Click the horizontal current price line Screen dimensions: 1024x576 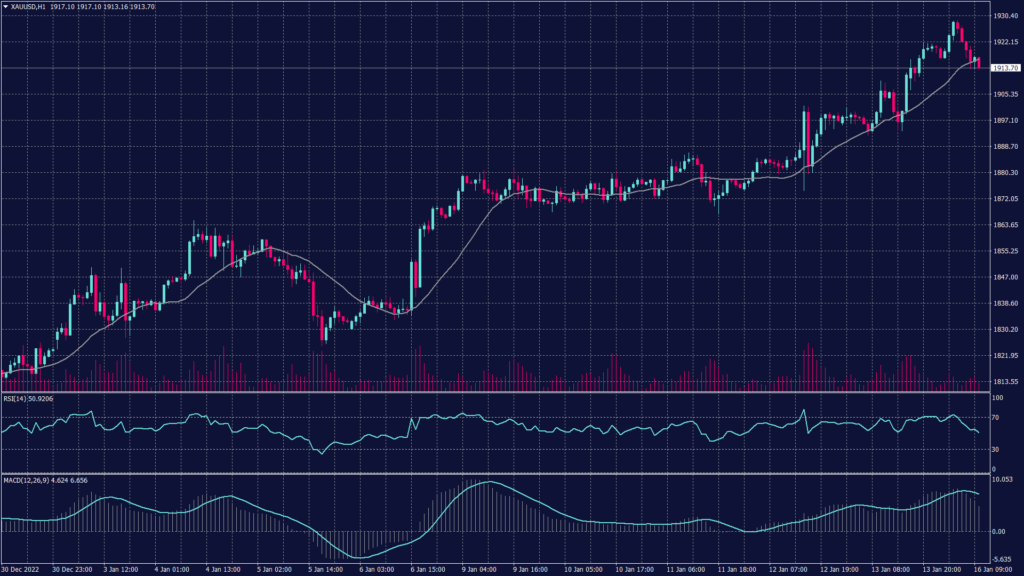pyautogui.click(x=500, y=68)
